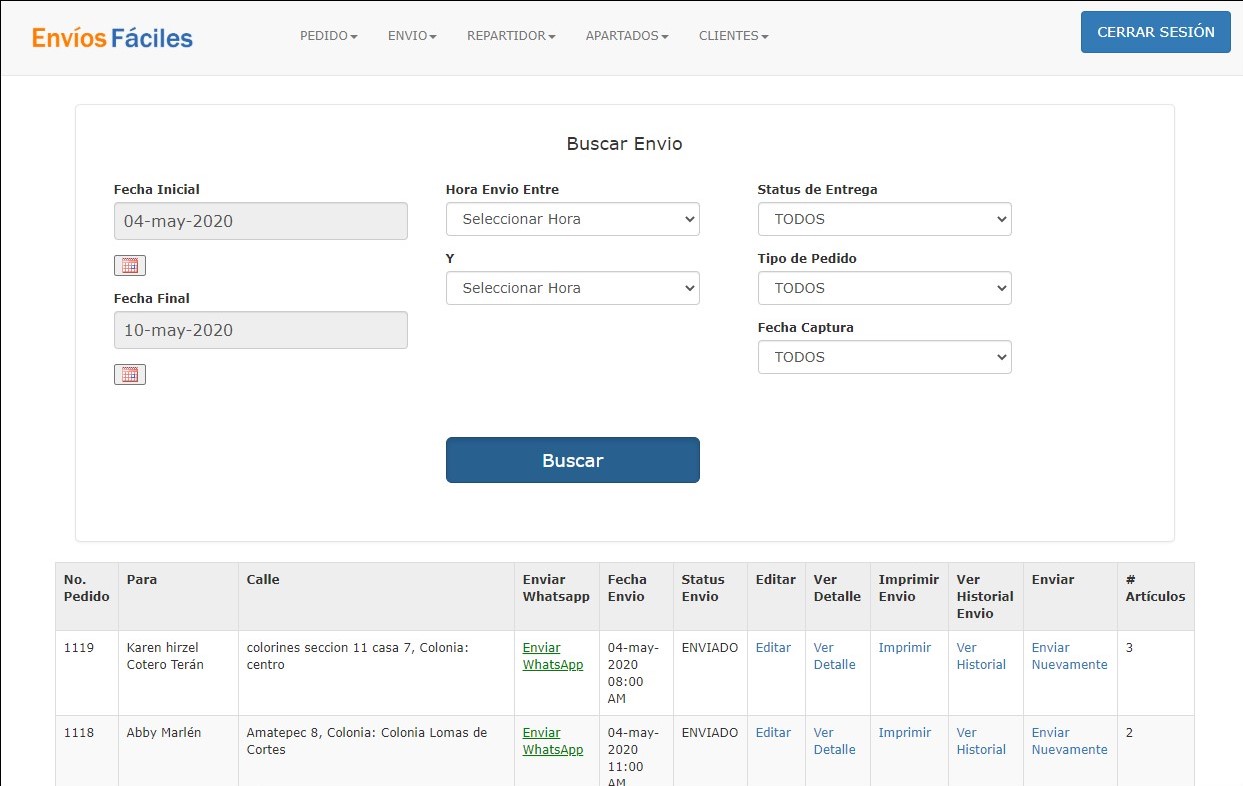The image size is (1243, 786).
Task: Expand the Status de Entrega dropdown
Action: [884, 219]
